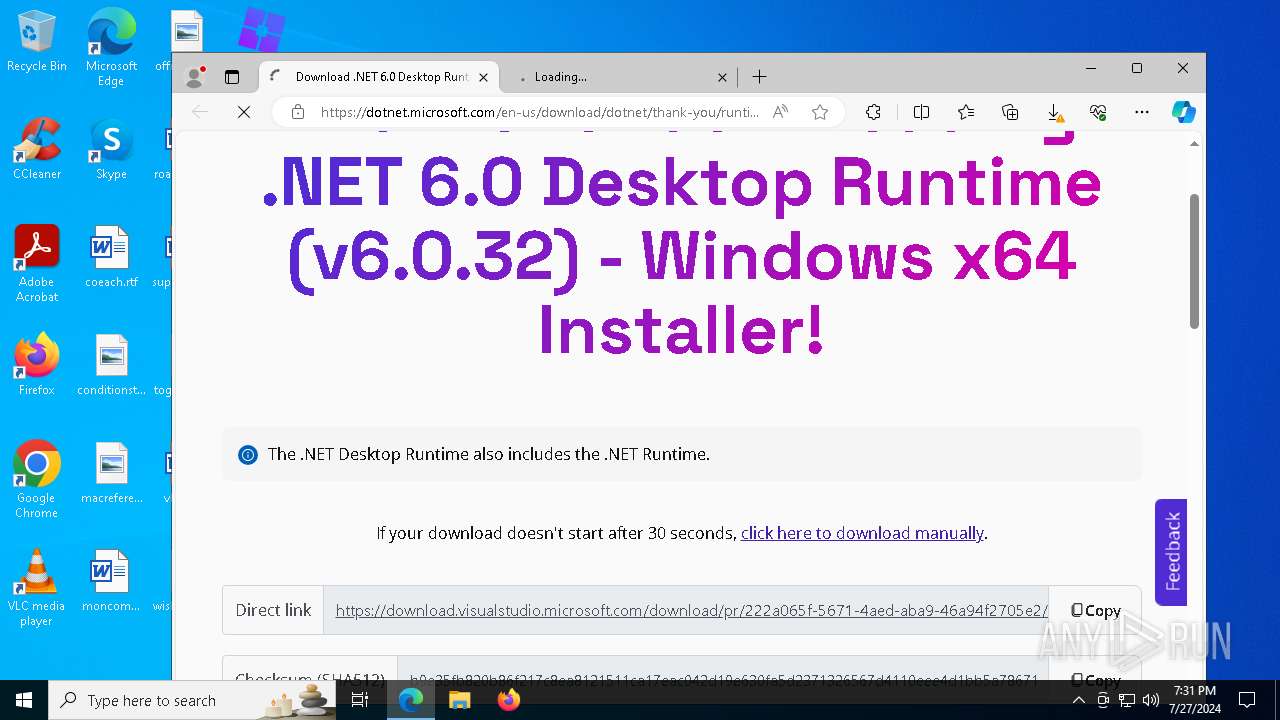
Task: Open the tab actions menu icon
Action: (232, 77)
